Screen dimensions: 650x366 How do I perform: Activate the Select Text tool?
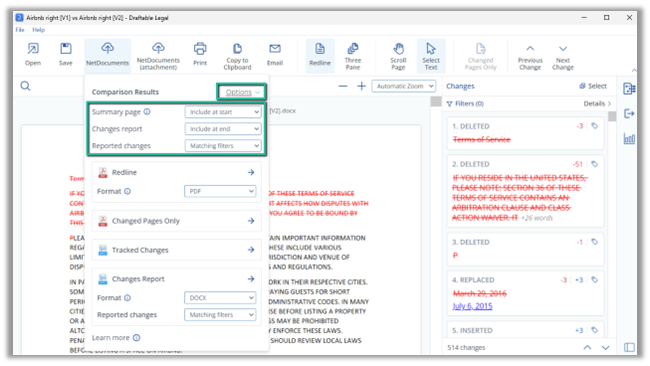(x=431, y=56)
